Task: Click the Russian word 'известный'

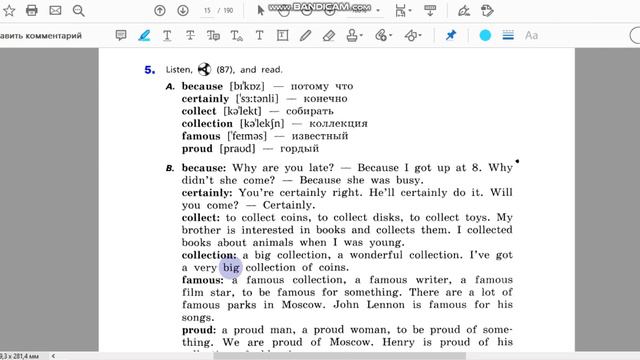Action: pyautogui.click(x=320, y=136)
